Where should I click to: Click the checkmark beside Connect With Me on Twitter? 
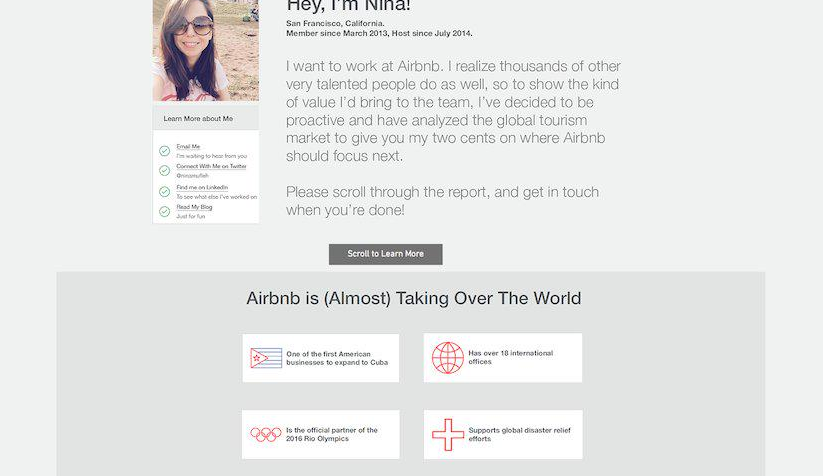164,170
